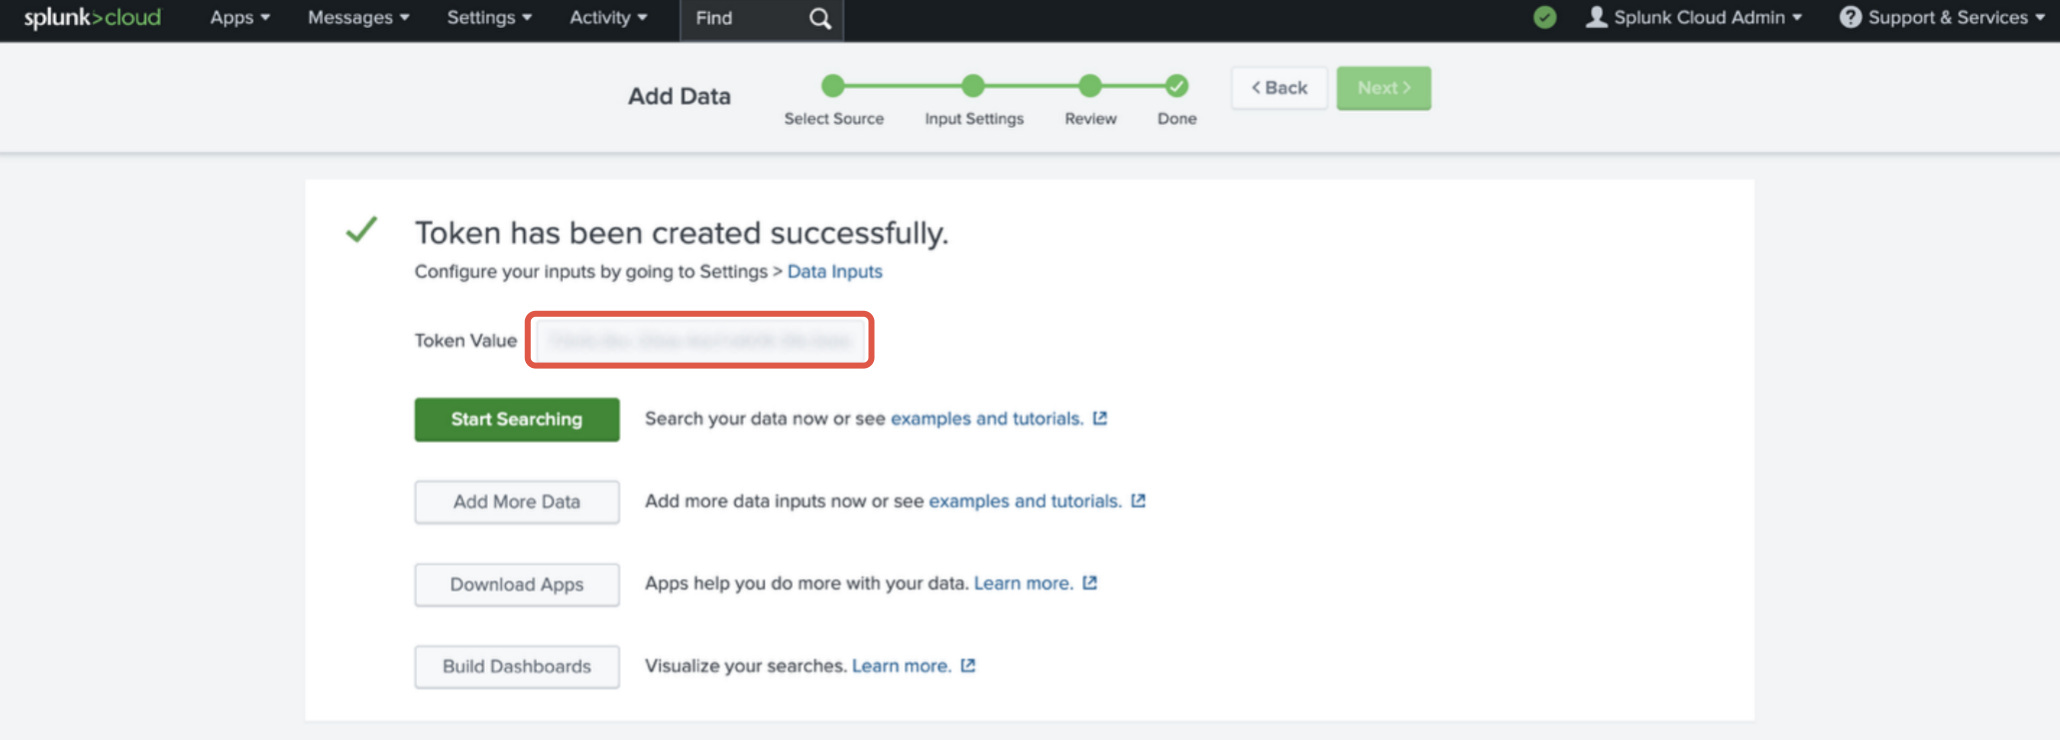The height and width of the screenshot is (740, 2060).
Task: Click the green health status checkmark icon
Action: [1544, 18]
